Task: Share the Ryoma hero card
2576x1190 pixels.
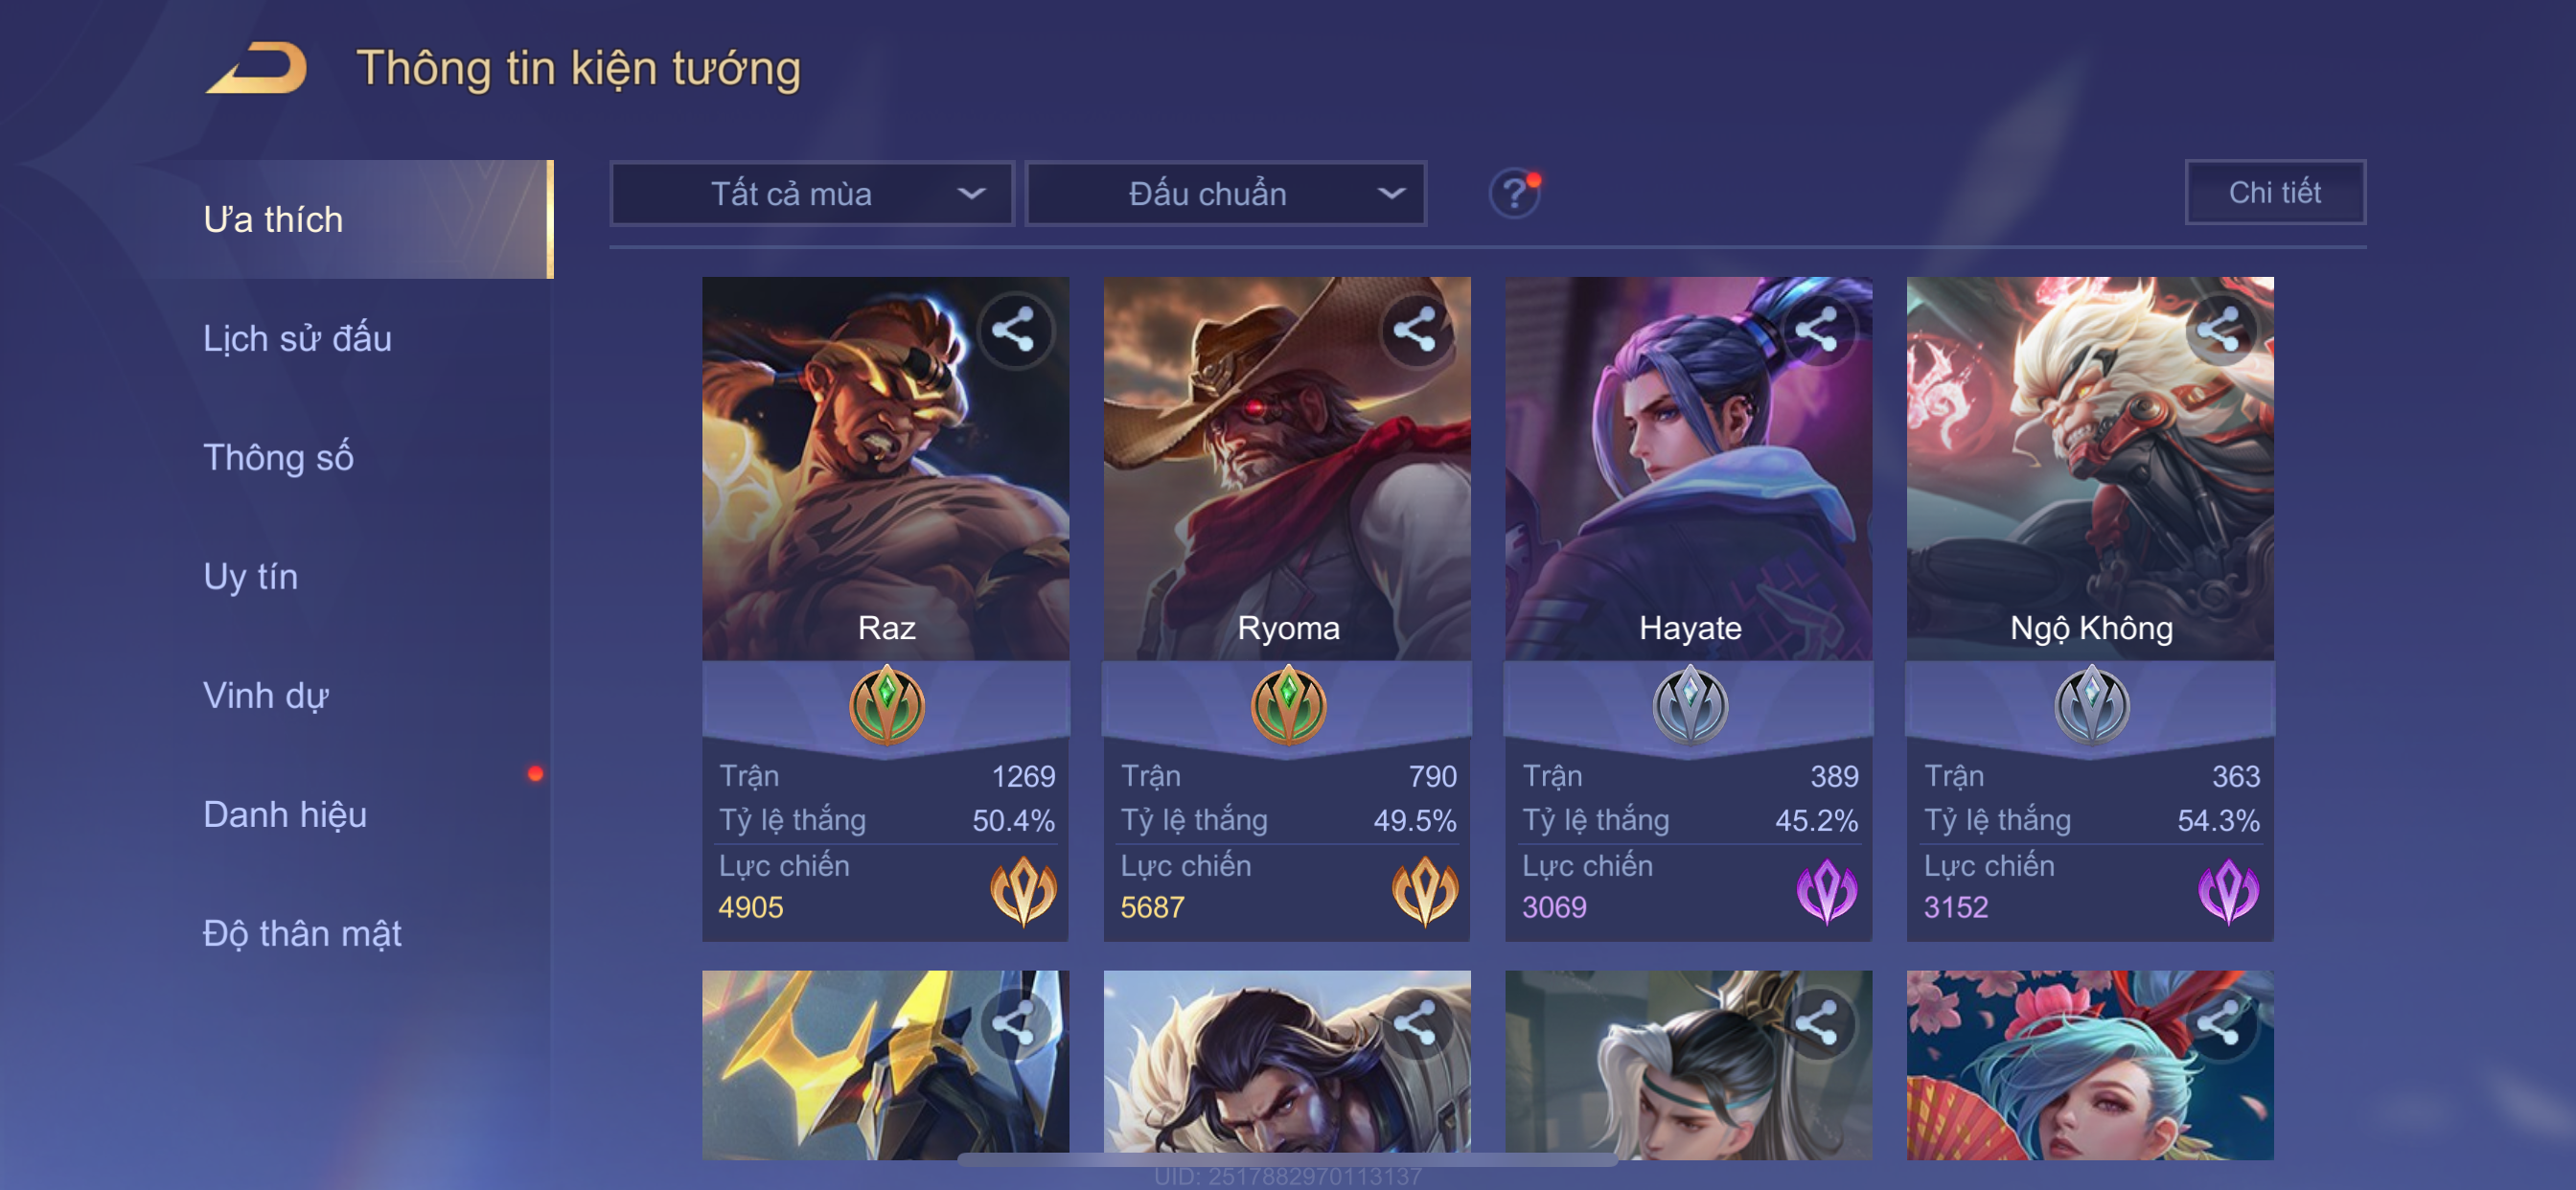Action: [1415, 331]
